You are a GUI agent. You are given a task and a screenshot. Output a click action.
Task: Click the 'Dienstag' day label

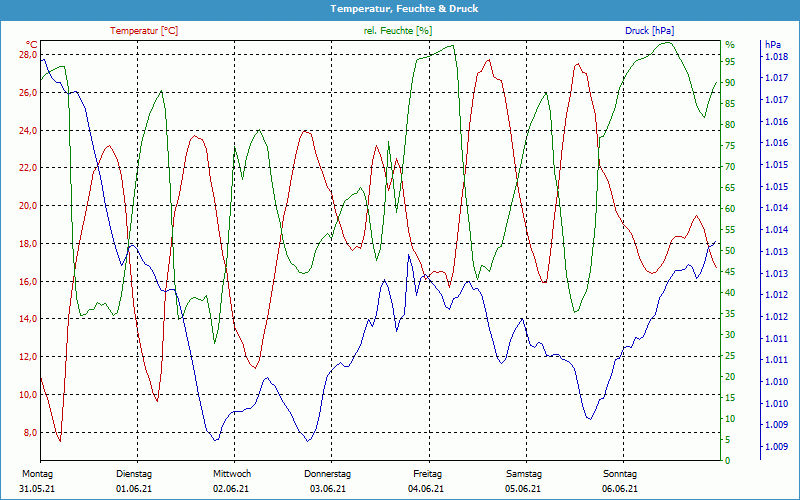[x=134, y=473]
